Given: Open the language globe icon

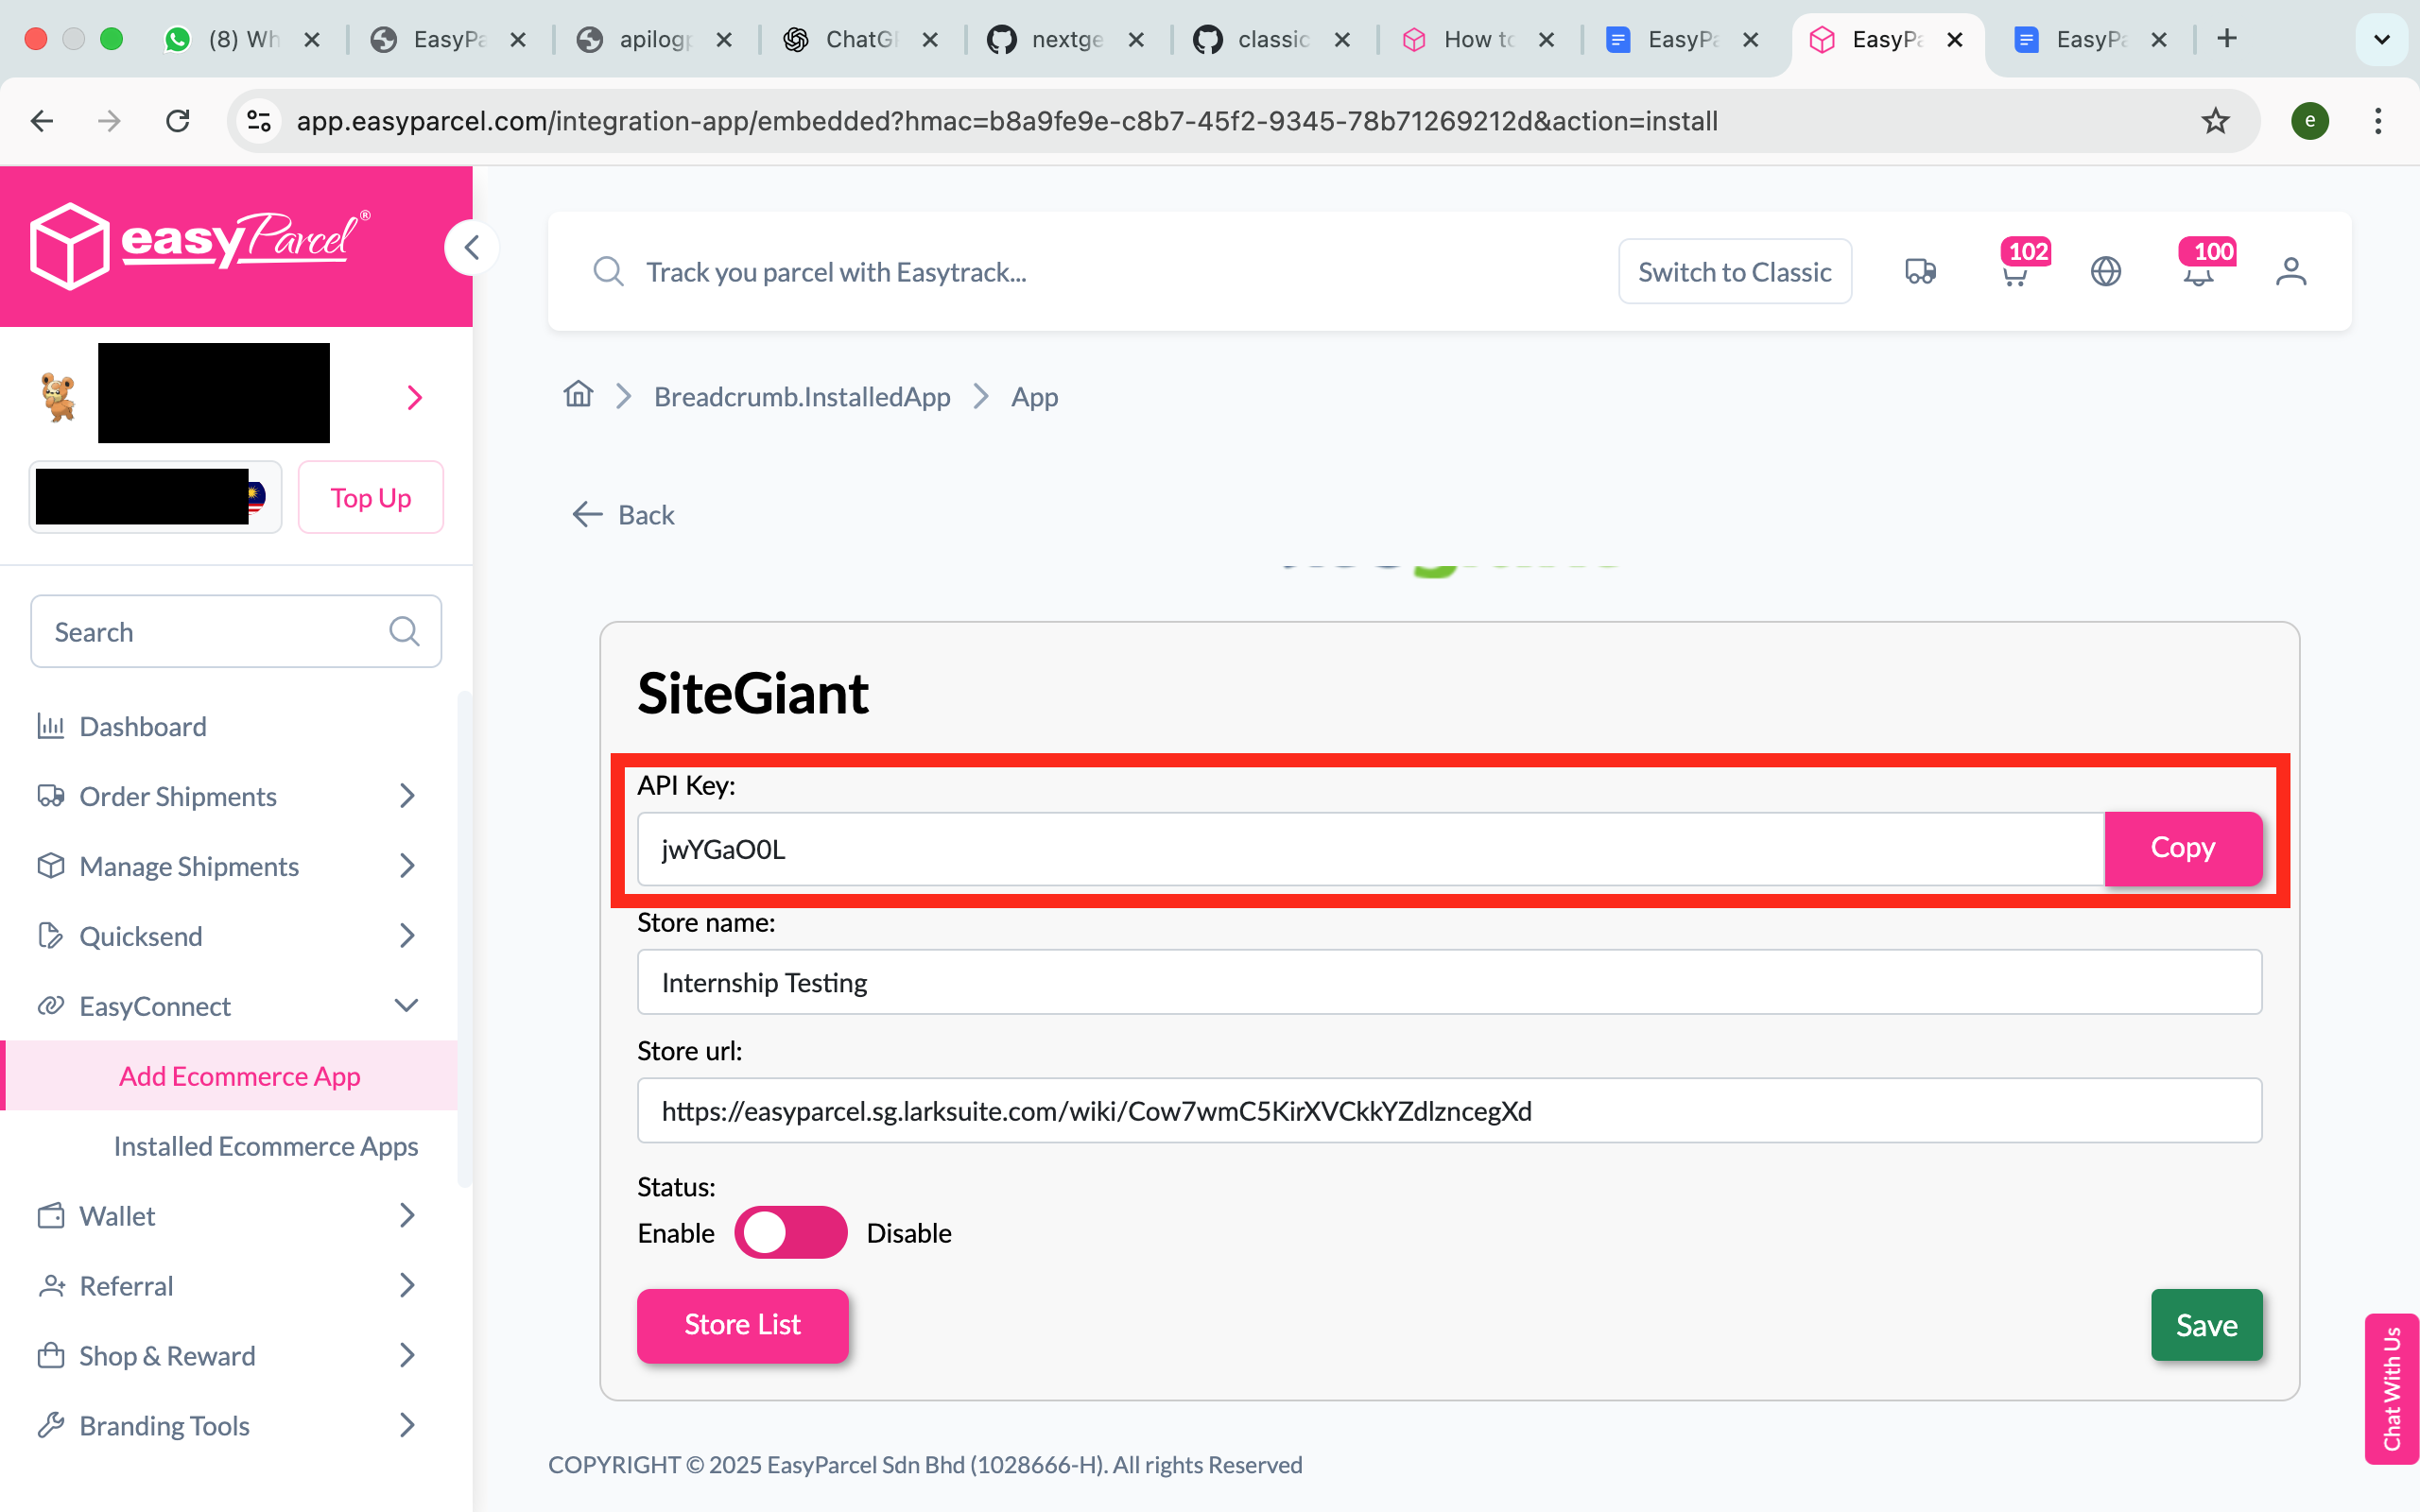Looking at the screenshot, I should [x=2106, y=271].
